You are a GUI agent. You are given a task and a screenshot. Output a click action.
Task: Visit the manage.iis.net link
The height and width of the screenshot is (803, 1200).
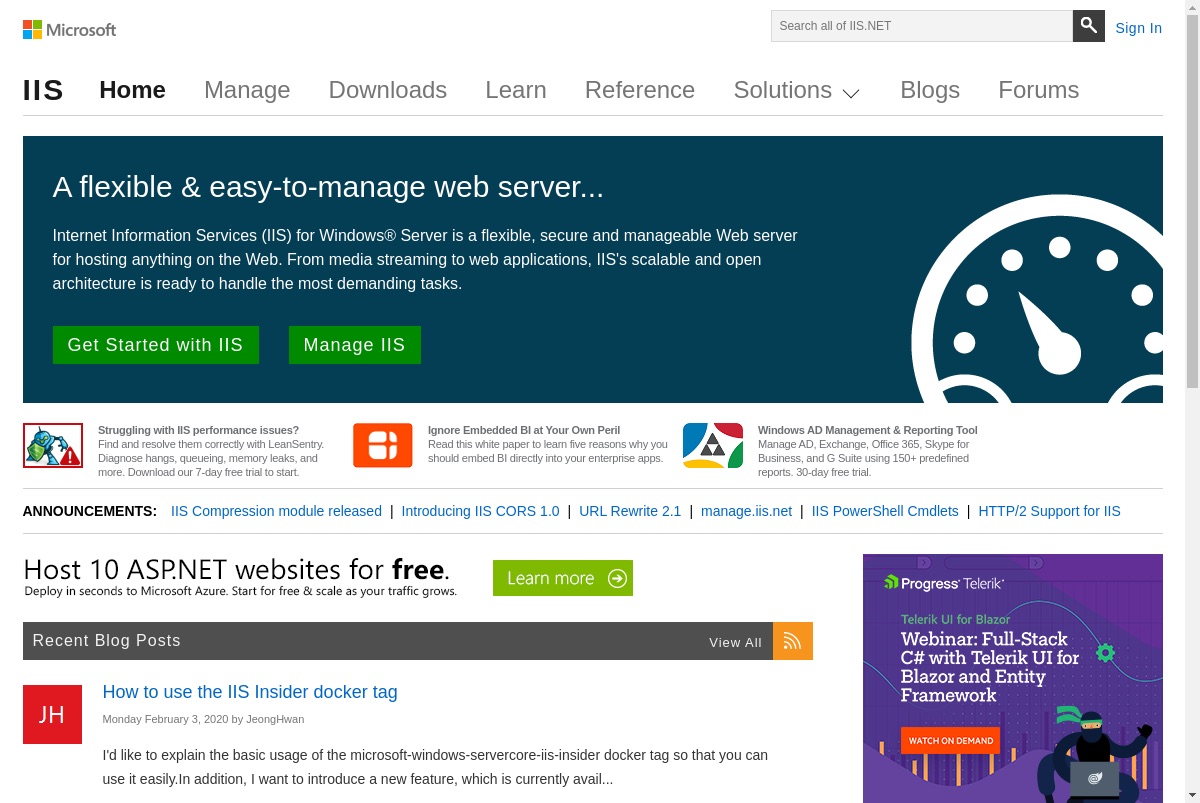(x=746, y=511)
